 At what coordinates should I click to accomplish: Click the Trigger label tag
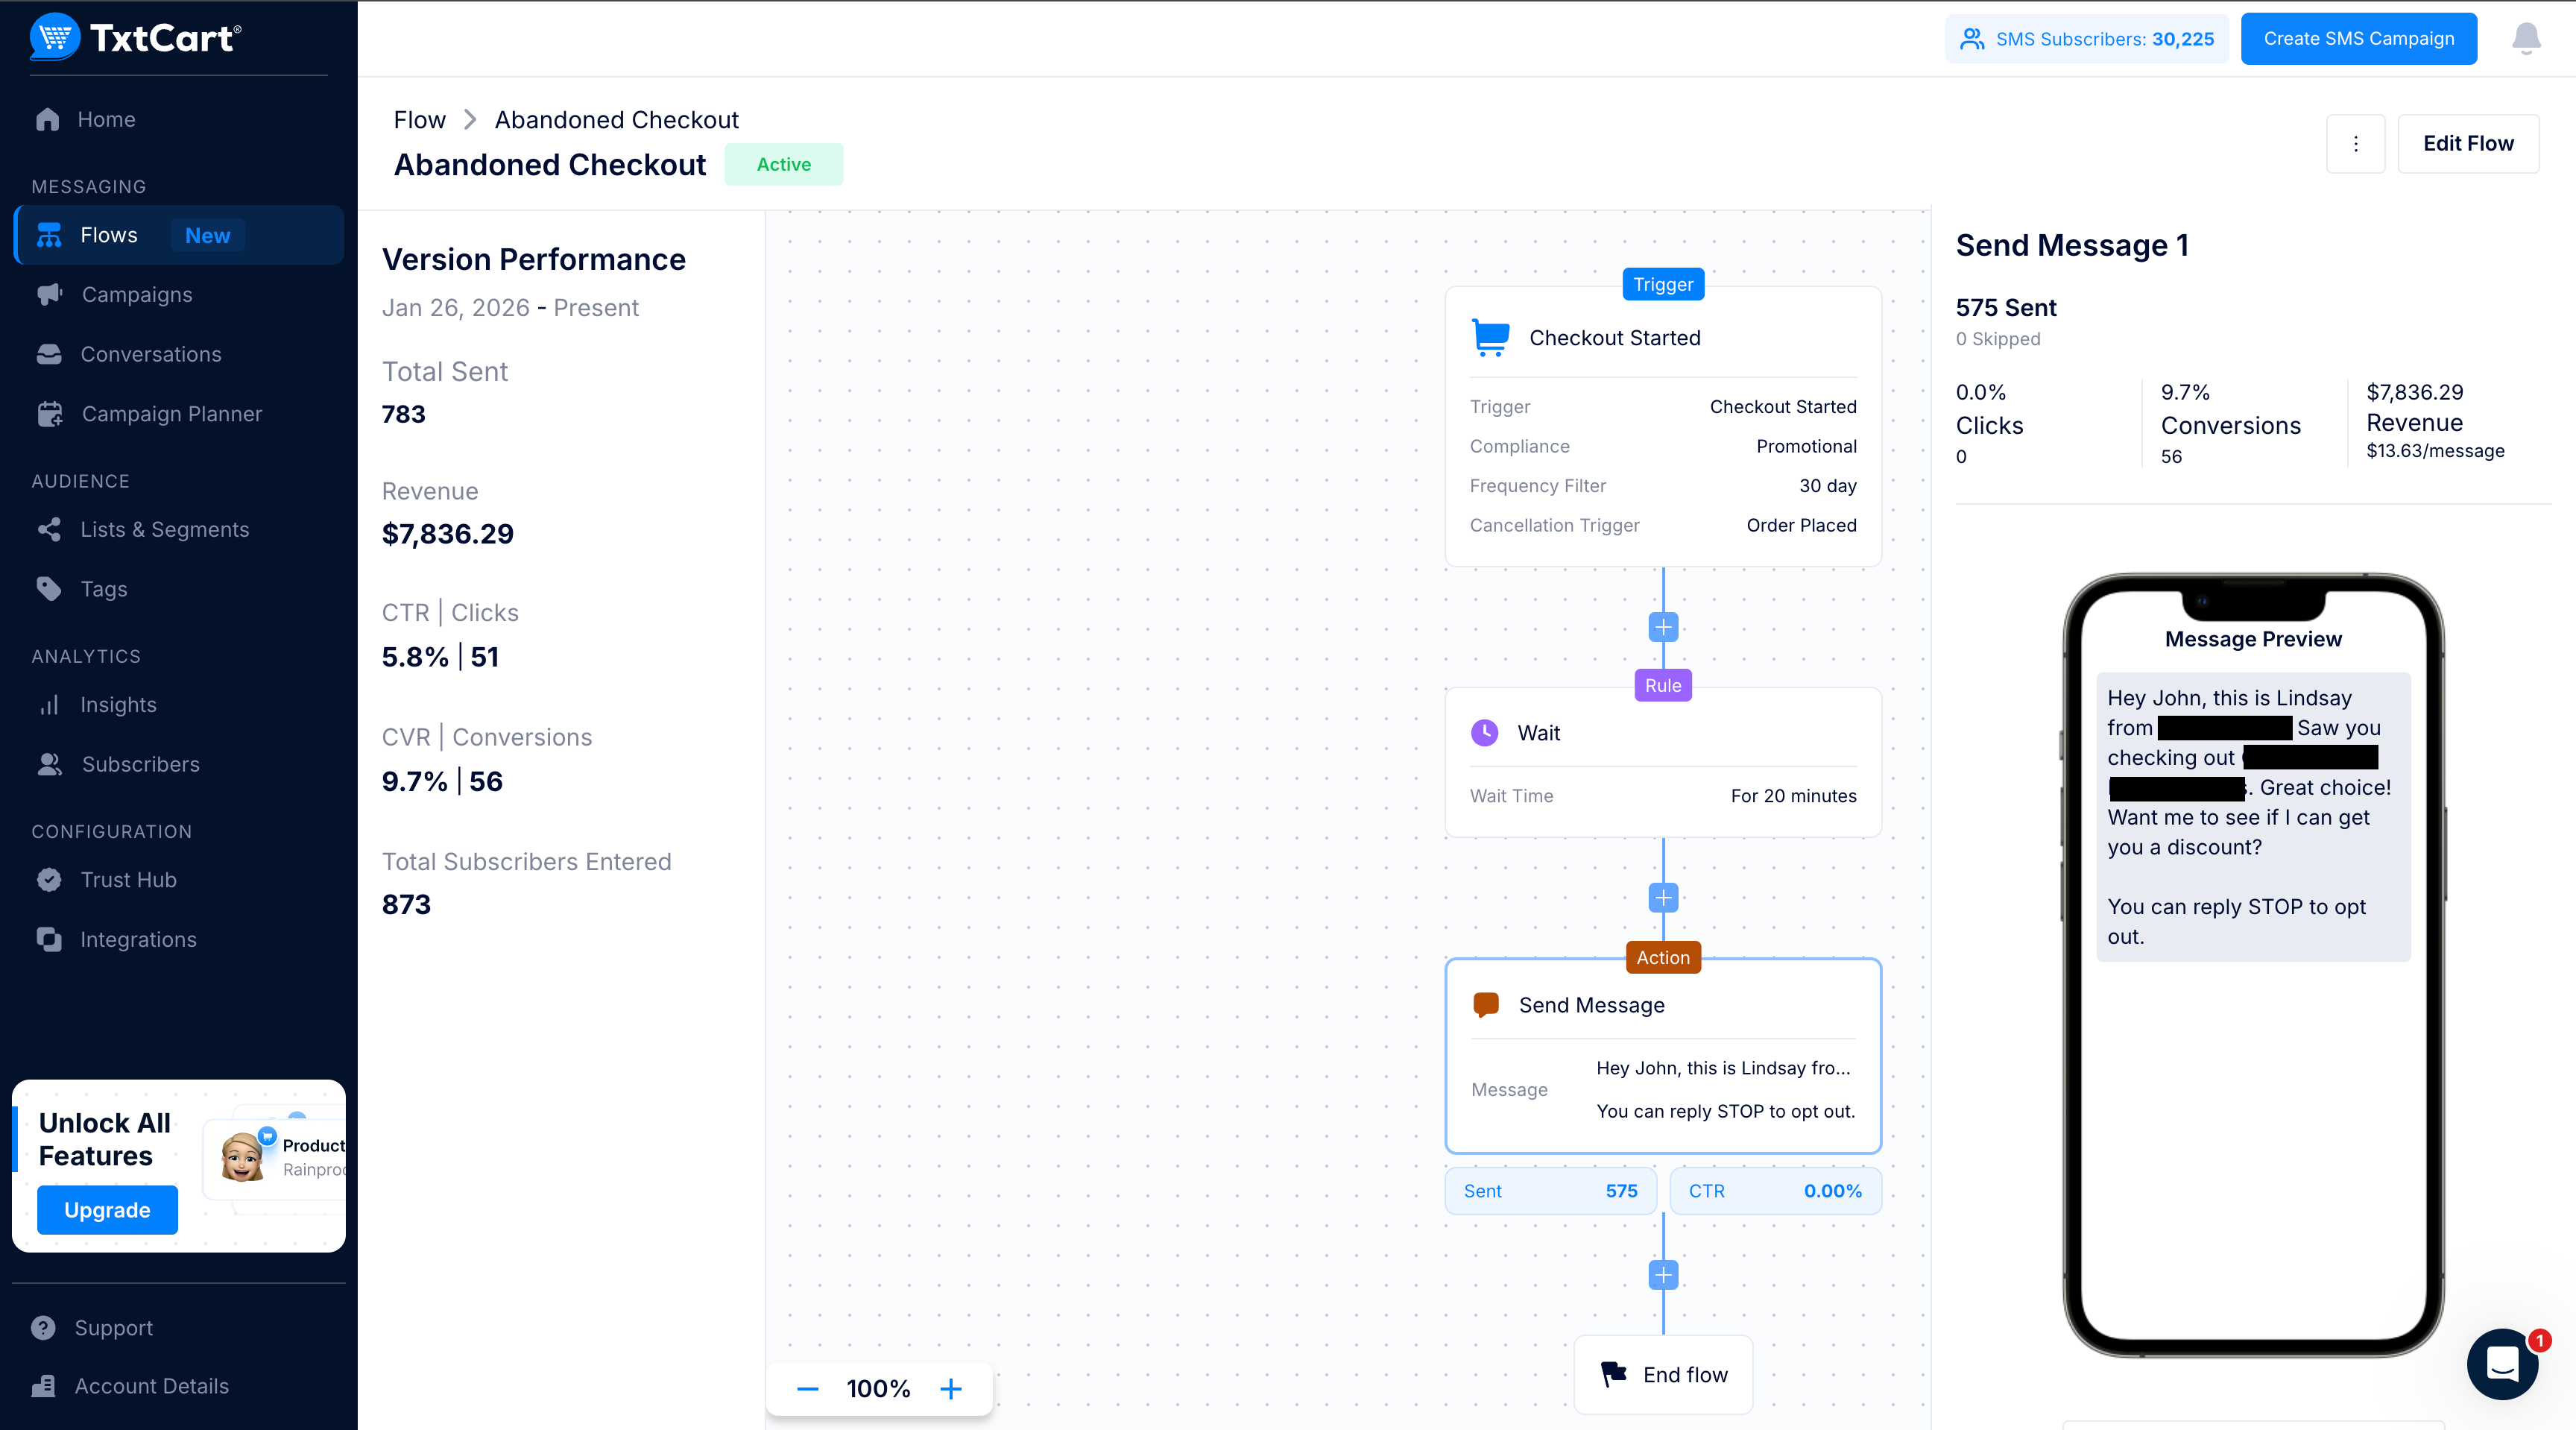pyautogui.click(x=1663, y=285)
